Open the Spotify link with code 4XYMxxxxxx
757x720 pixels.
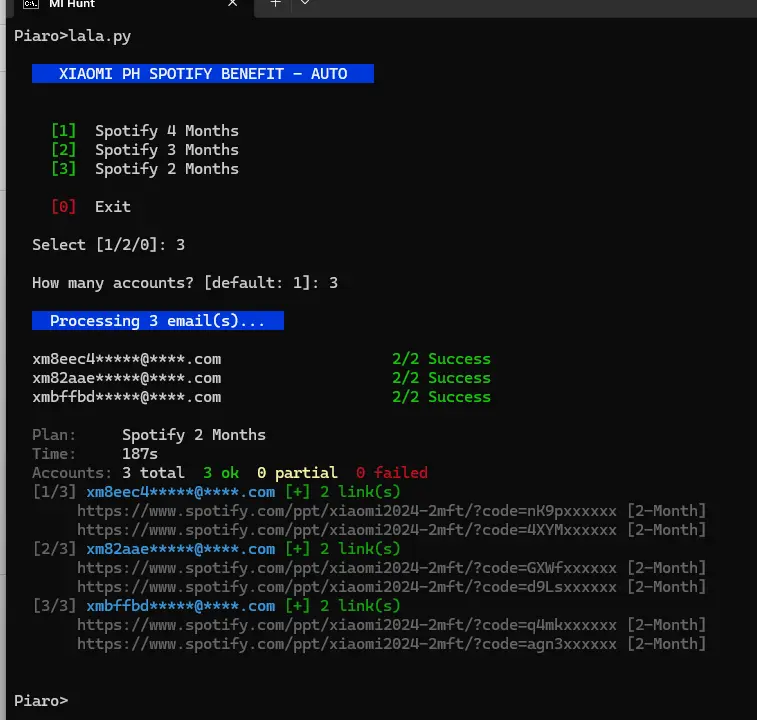point(347,530)
